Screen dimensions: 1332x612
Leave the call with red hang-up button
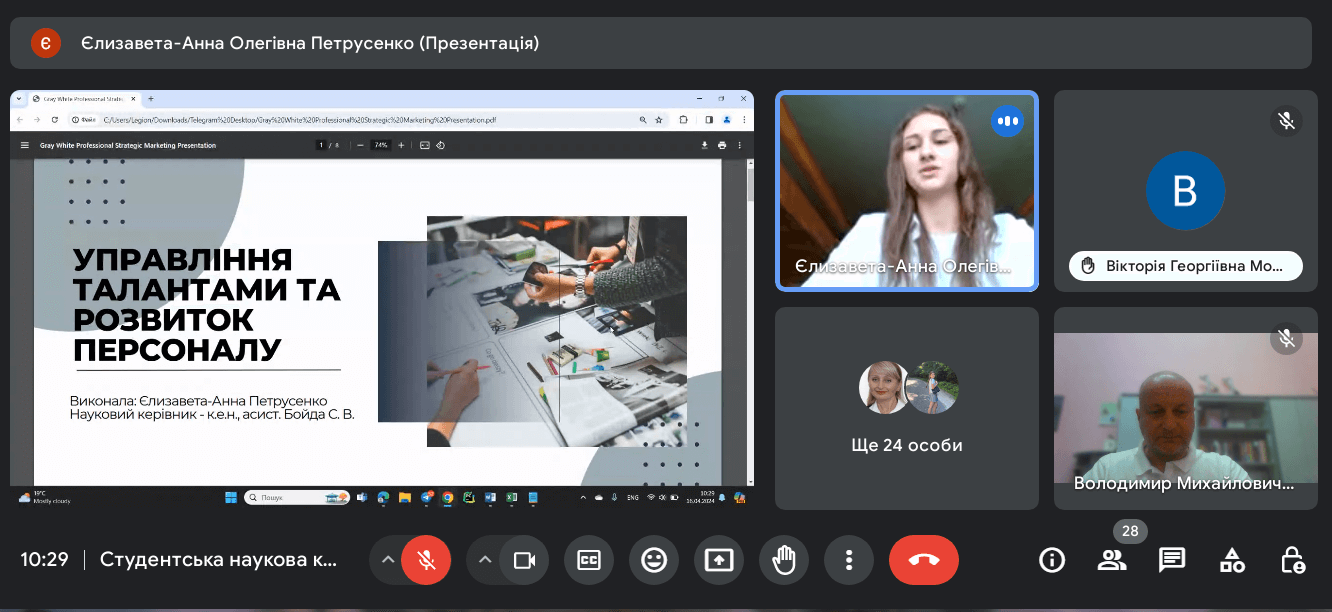pyautogui.click(x=923, y=560)
